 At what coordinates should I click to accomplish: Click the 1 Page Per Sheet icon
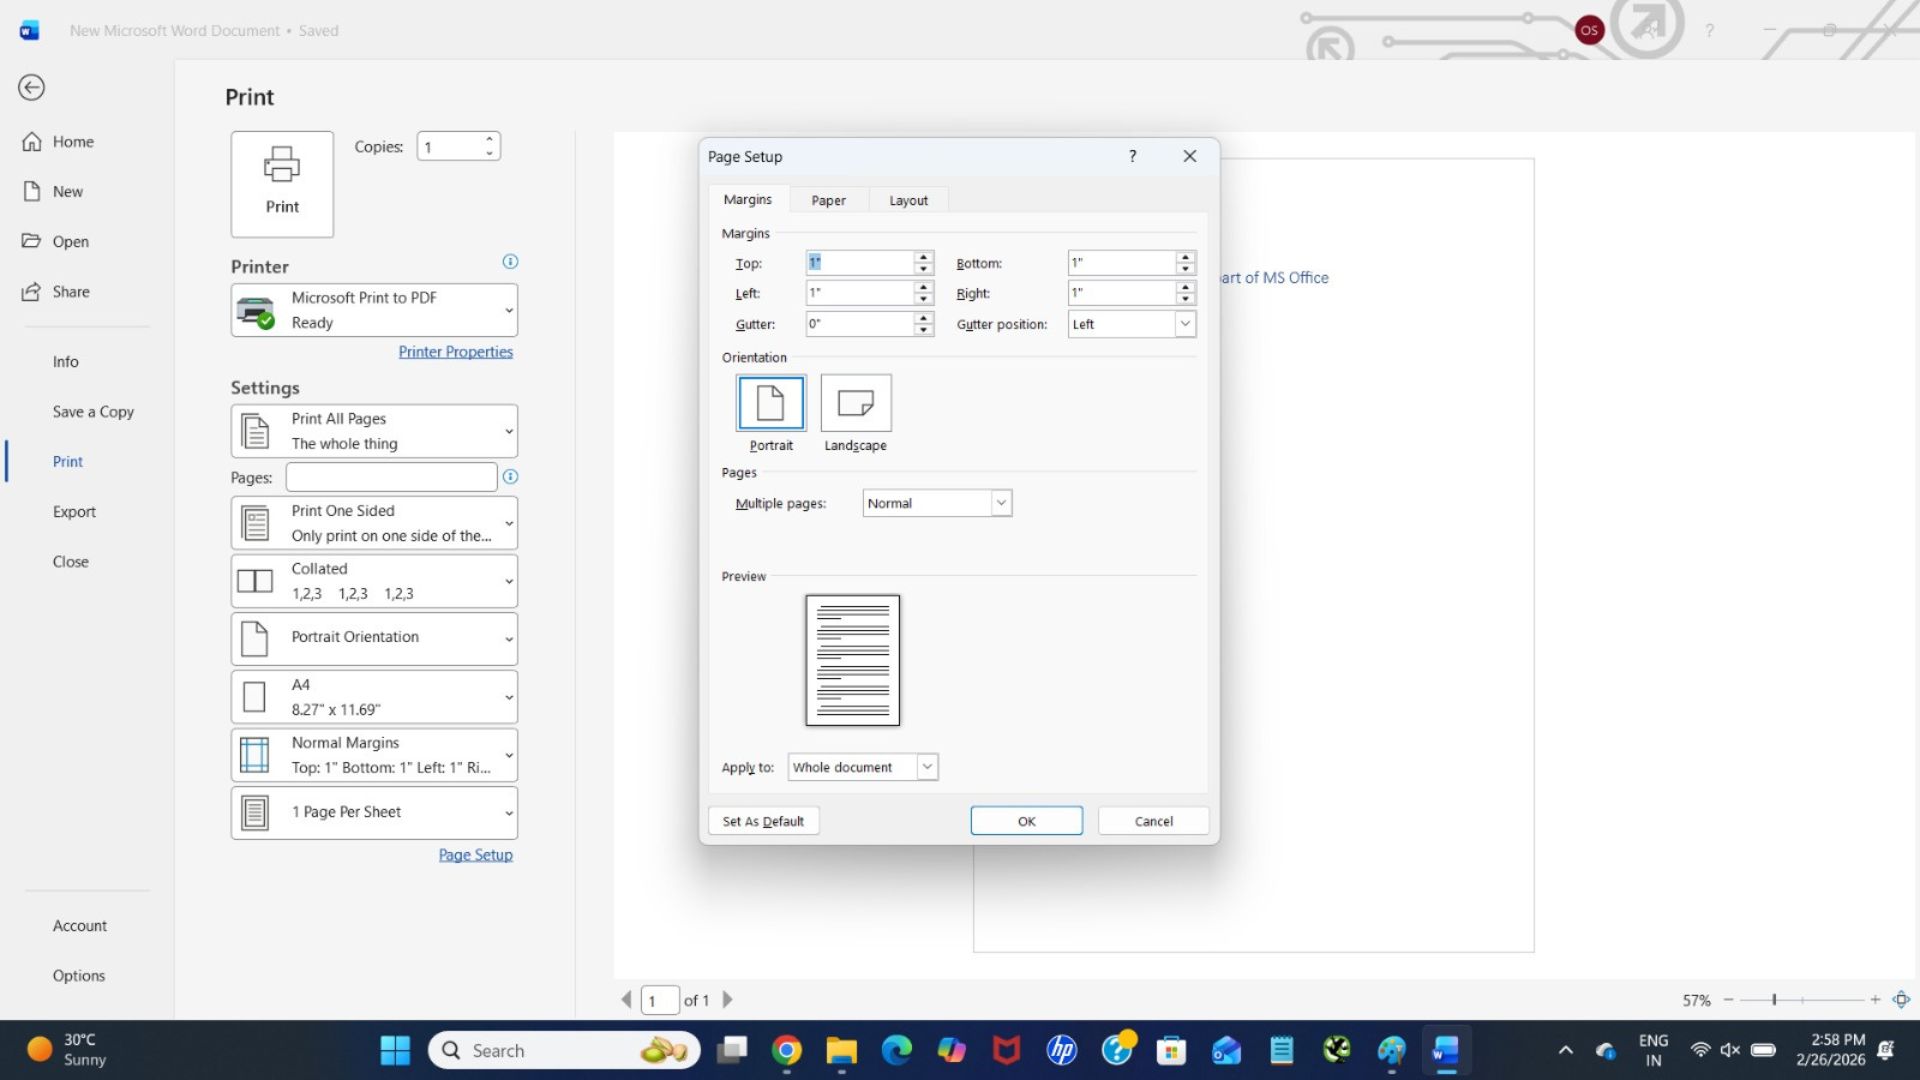point(256,812)
